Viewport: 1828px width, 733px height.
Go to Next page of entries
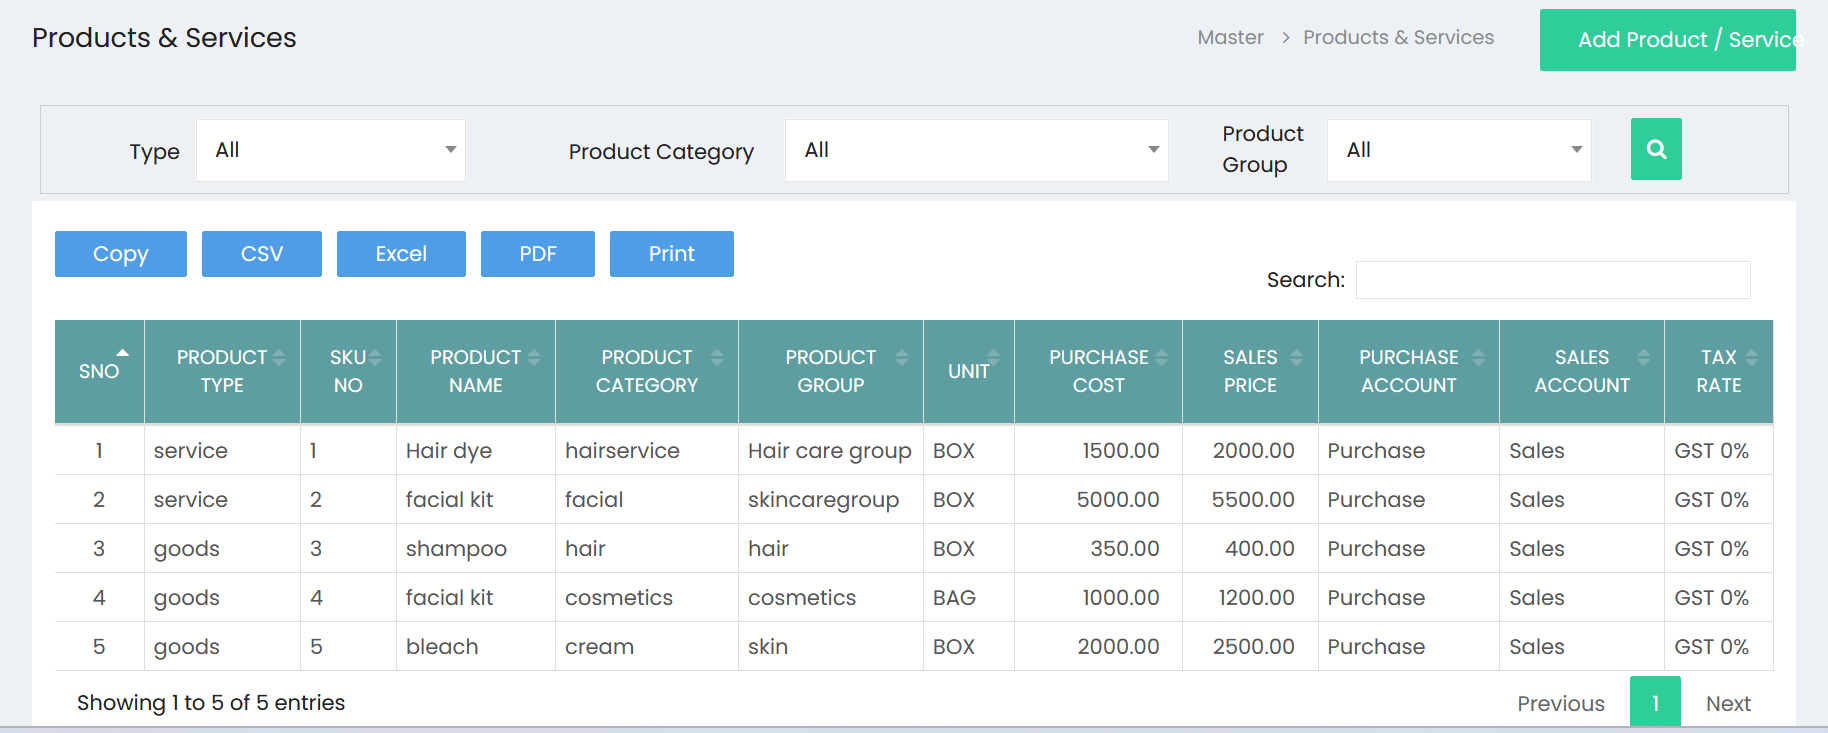click(1728, 703)
